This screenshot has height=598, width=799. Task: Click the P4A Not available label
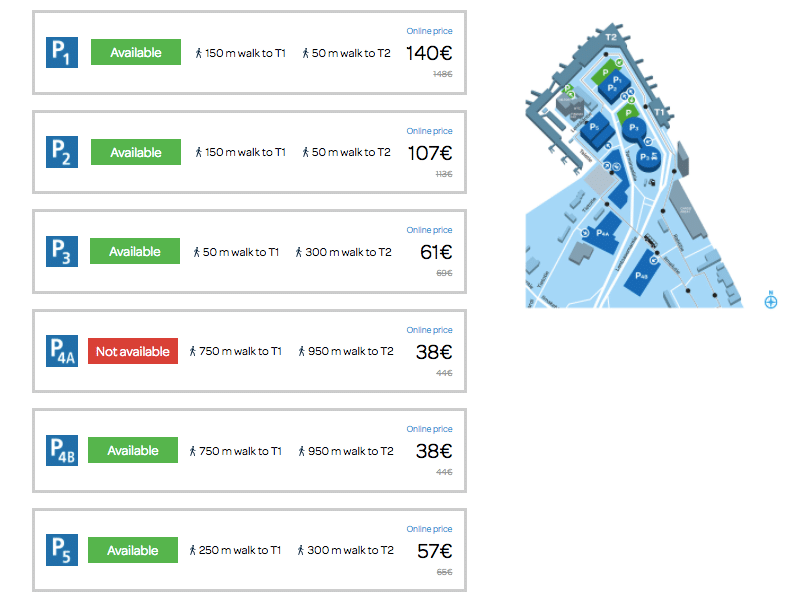[x=133, y=351]
